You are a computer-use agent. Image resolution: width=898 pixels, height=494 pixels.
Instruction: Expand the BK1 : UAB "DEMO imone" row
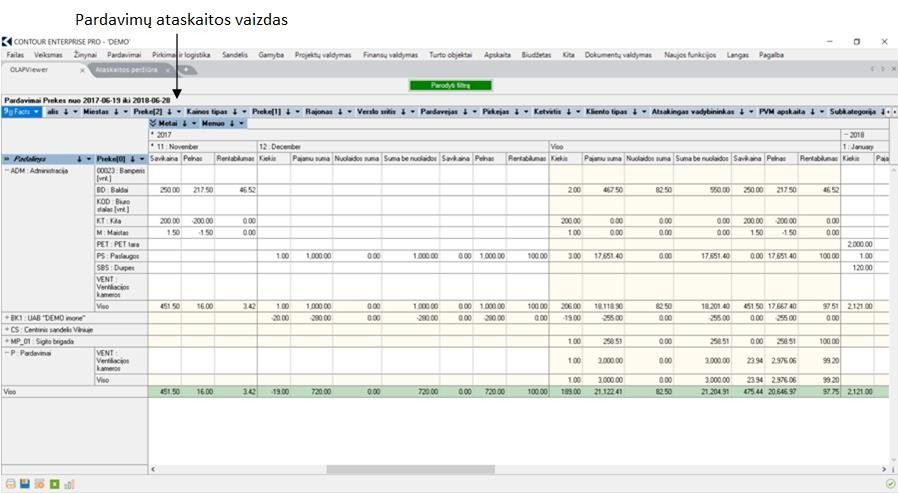(7, 318)
